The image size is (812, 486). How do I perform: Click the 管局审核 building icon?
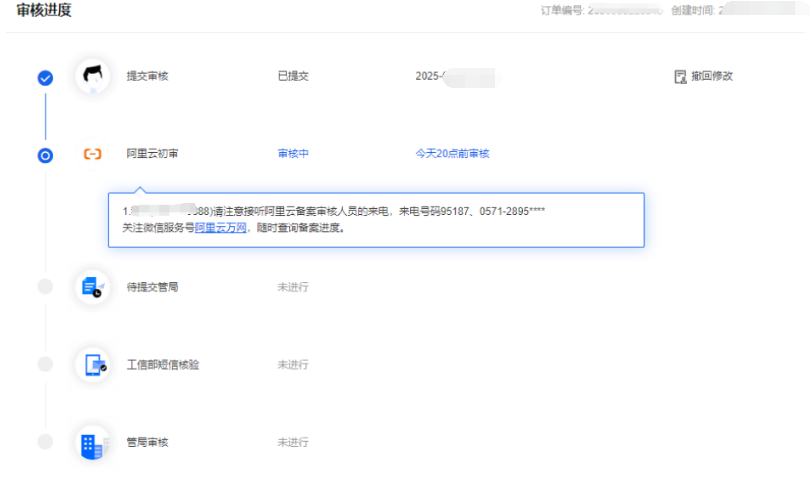(93, 443)
